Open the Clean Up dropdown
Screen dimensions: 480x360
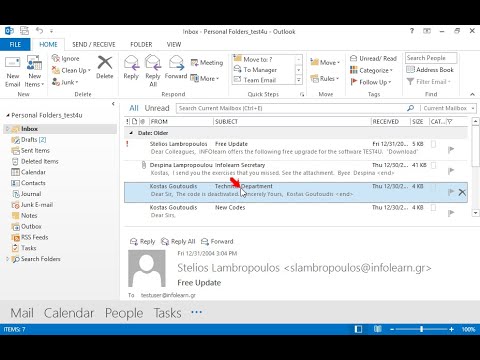tap(71, 70)
